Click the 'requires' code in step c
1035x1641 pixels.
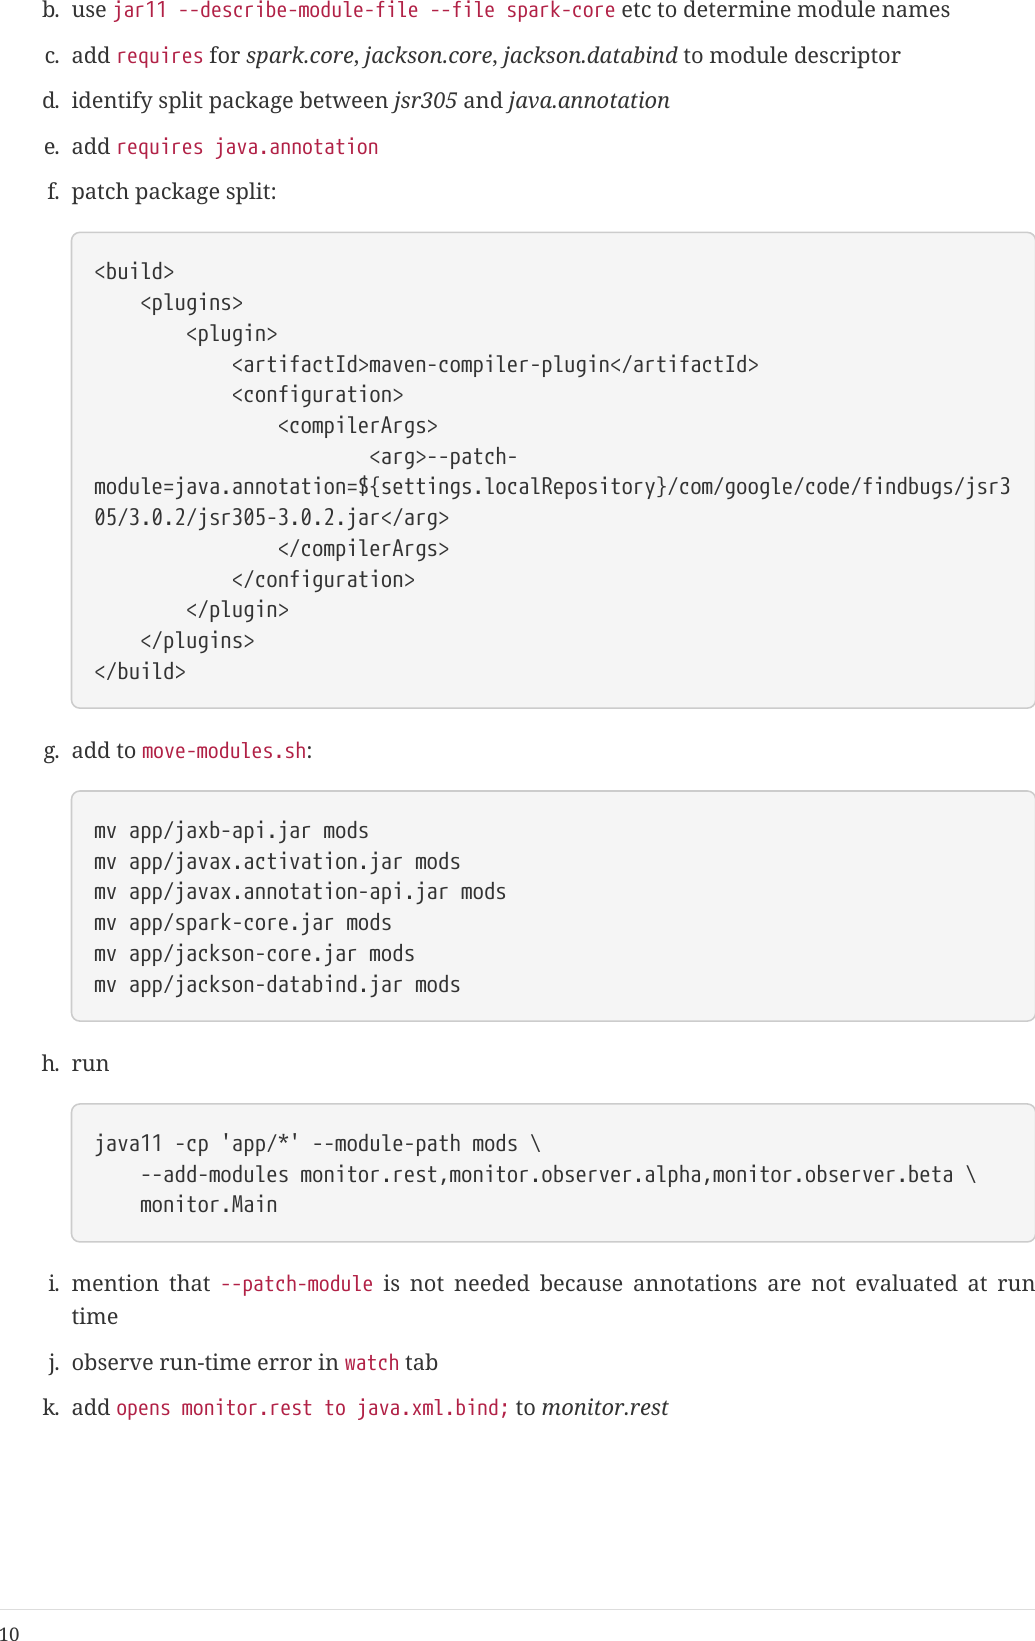pos(160,56)
